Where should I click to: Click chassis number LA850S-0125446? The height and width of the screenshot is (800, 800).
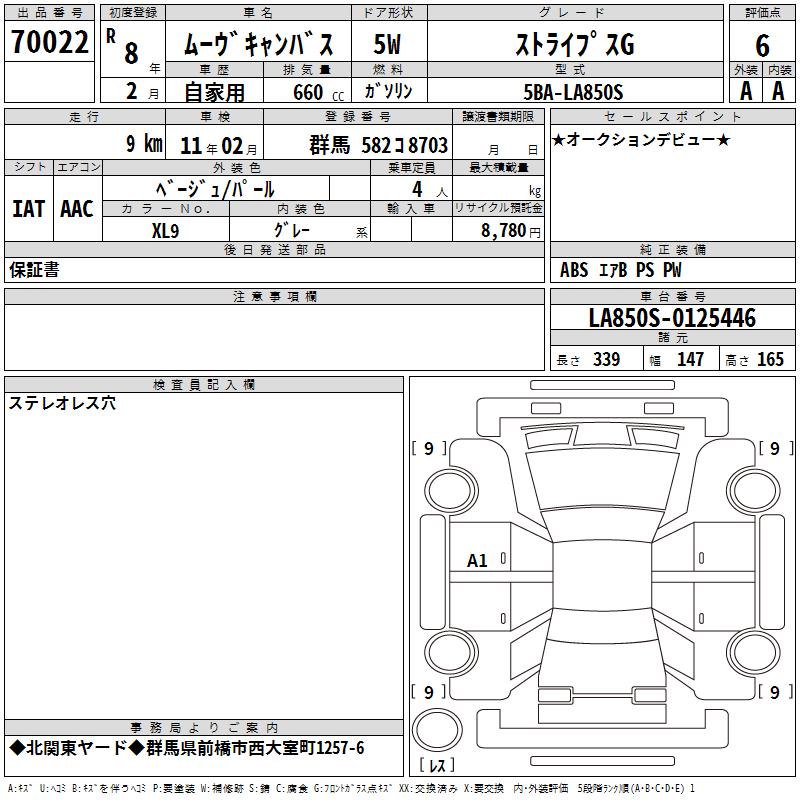(x=672, y=318)
